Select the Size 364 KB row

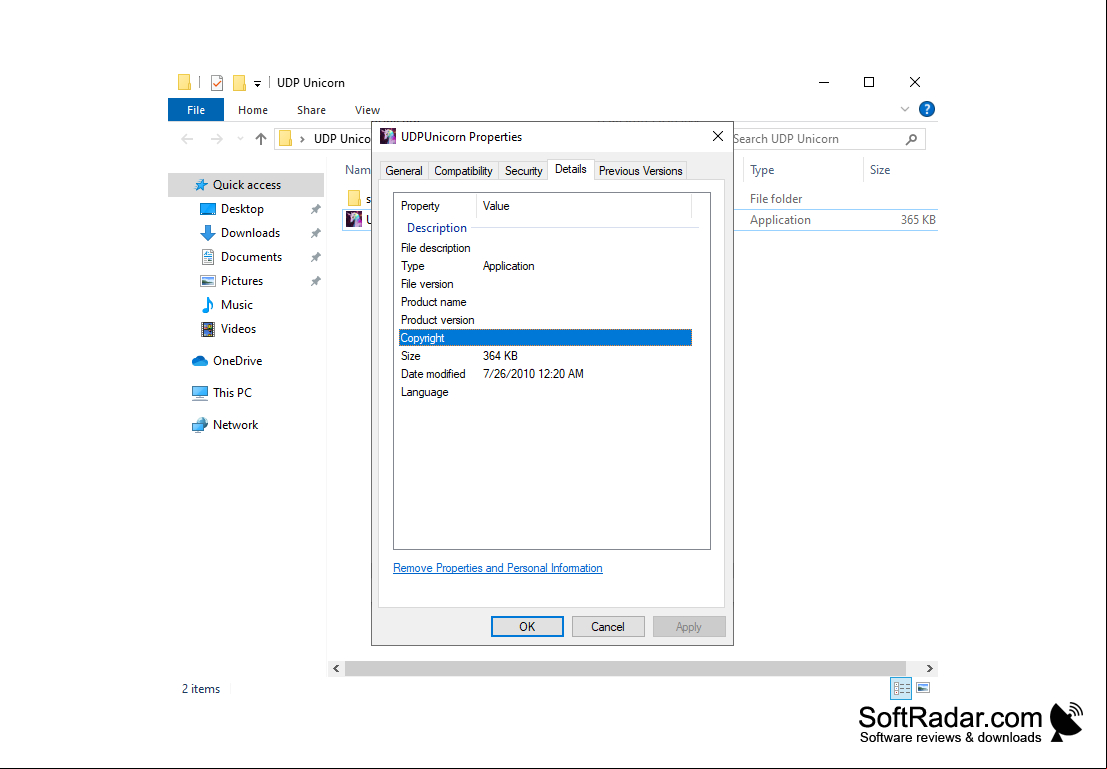(x=545, y=356)
